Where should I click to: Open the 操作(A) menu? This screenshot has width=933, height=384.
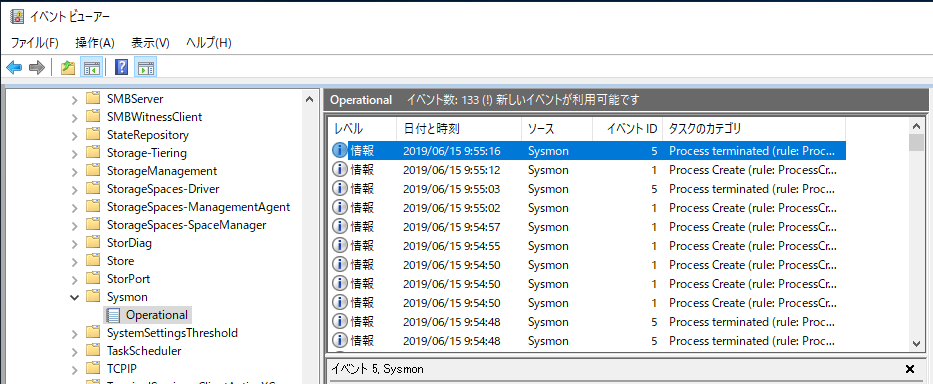95,43
